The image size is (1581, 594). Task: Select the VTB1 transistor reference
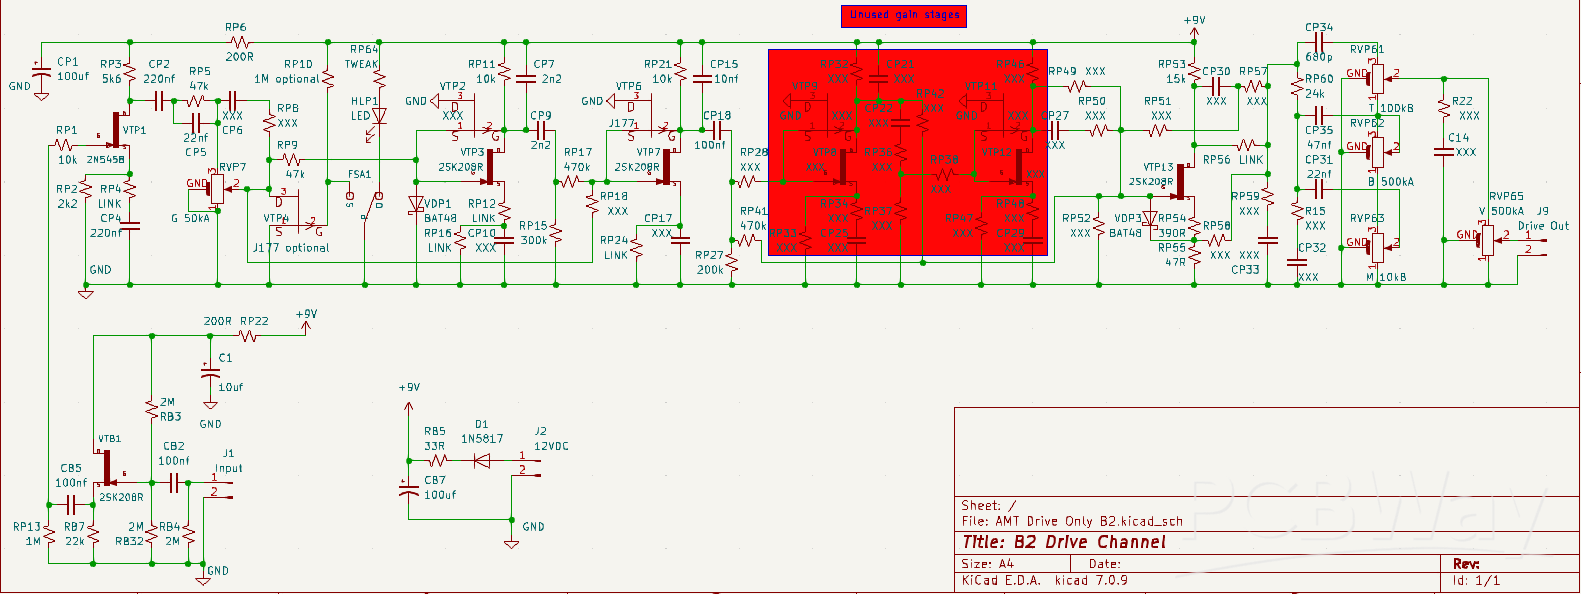pos(110,439)
